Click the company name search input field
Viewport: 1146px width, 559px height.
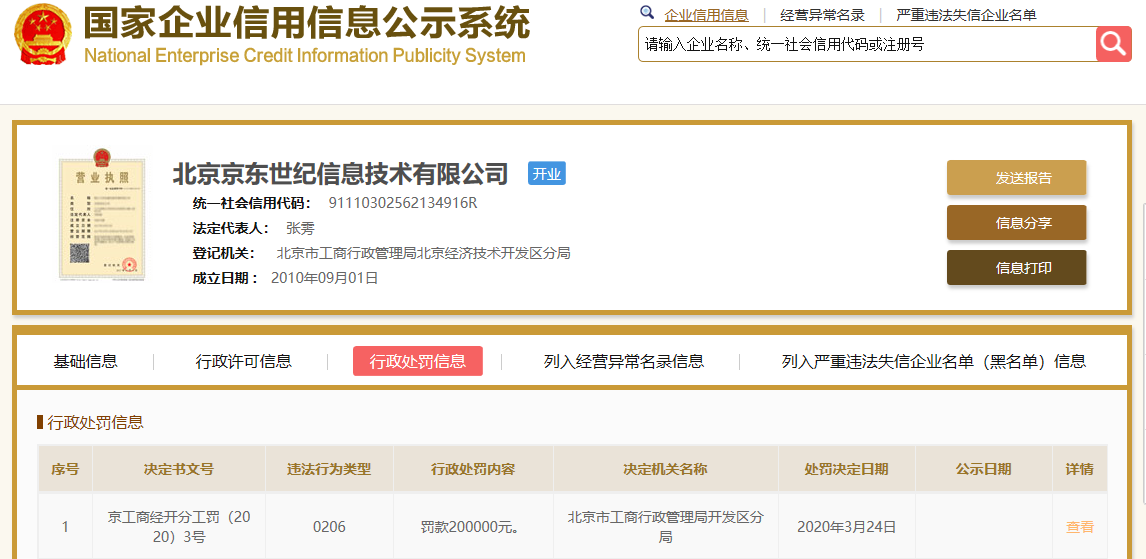coord(867,44)
